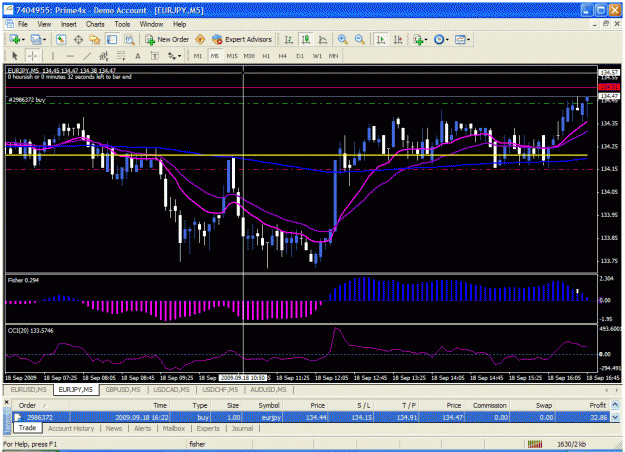Switch to candlestick chart display
Screen dimensions: 625x452
coord(306,39)
